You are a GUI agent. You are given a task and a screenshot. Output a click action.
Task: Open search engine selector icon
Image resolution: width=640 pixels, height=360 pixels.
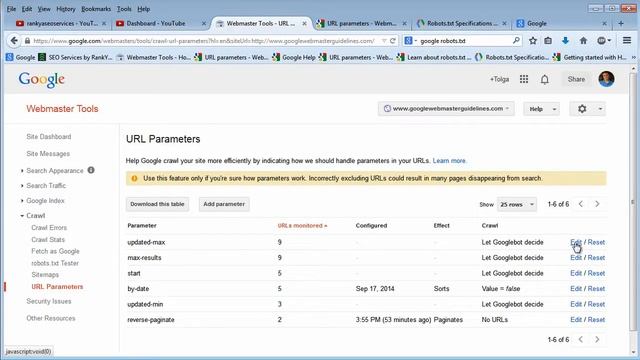(409, 40)
